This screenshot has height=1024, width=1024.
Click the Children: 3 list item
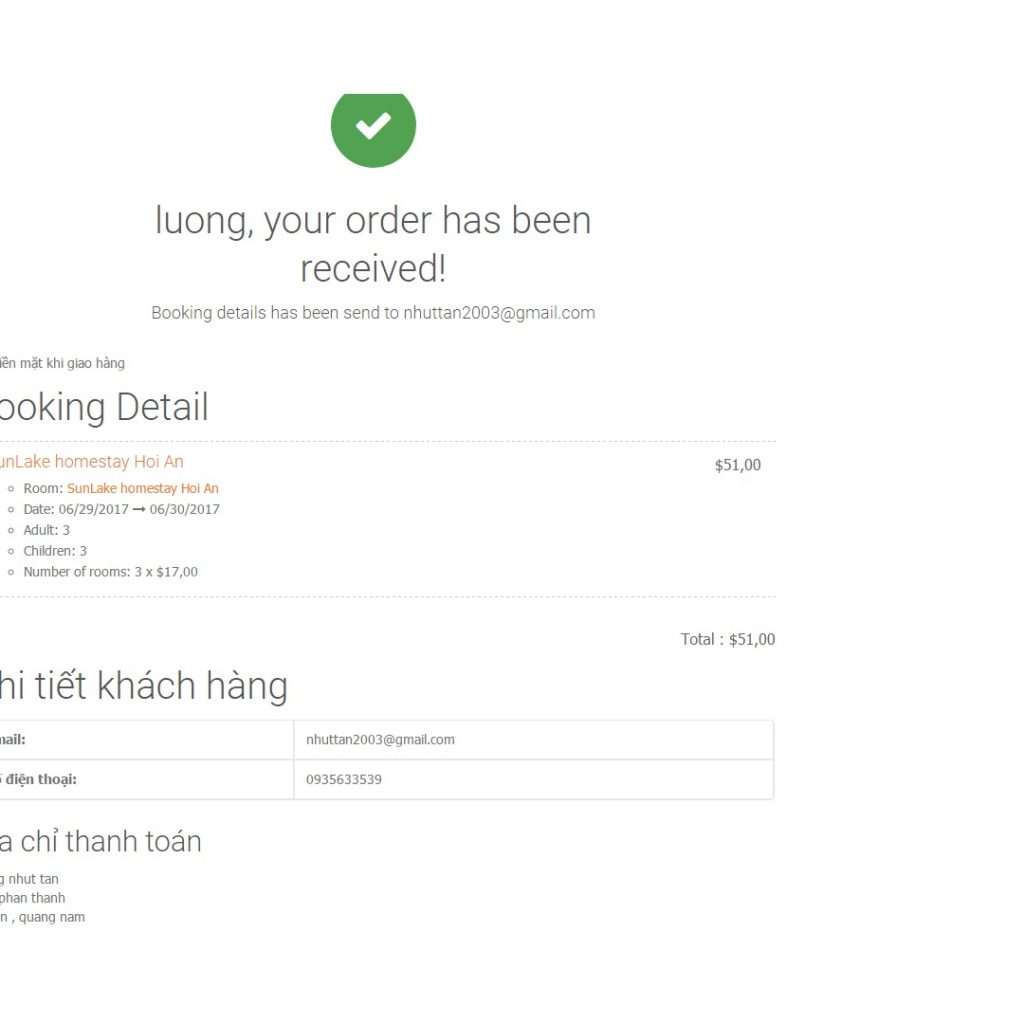[55, 551]
